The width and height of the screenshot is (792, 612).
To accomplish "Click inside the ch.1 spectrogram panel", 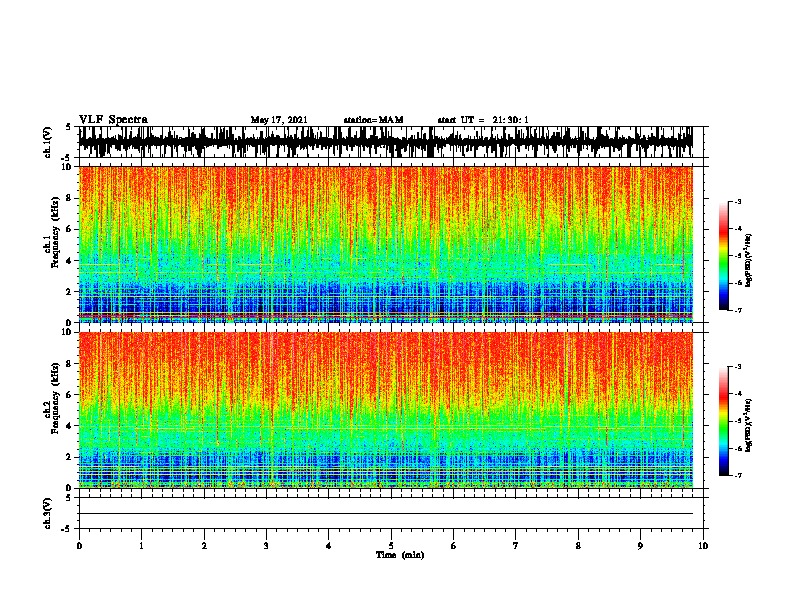I will pos(391,244).
